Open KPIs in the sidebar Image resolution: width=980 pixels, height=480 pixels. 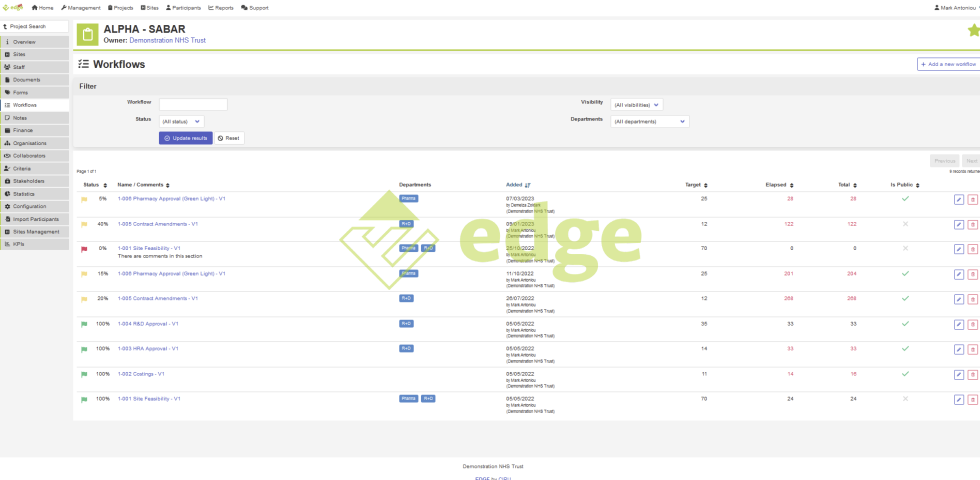34,244
